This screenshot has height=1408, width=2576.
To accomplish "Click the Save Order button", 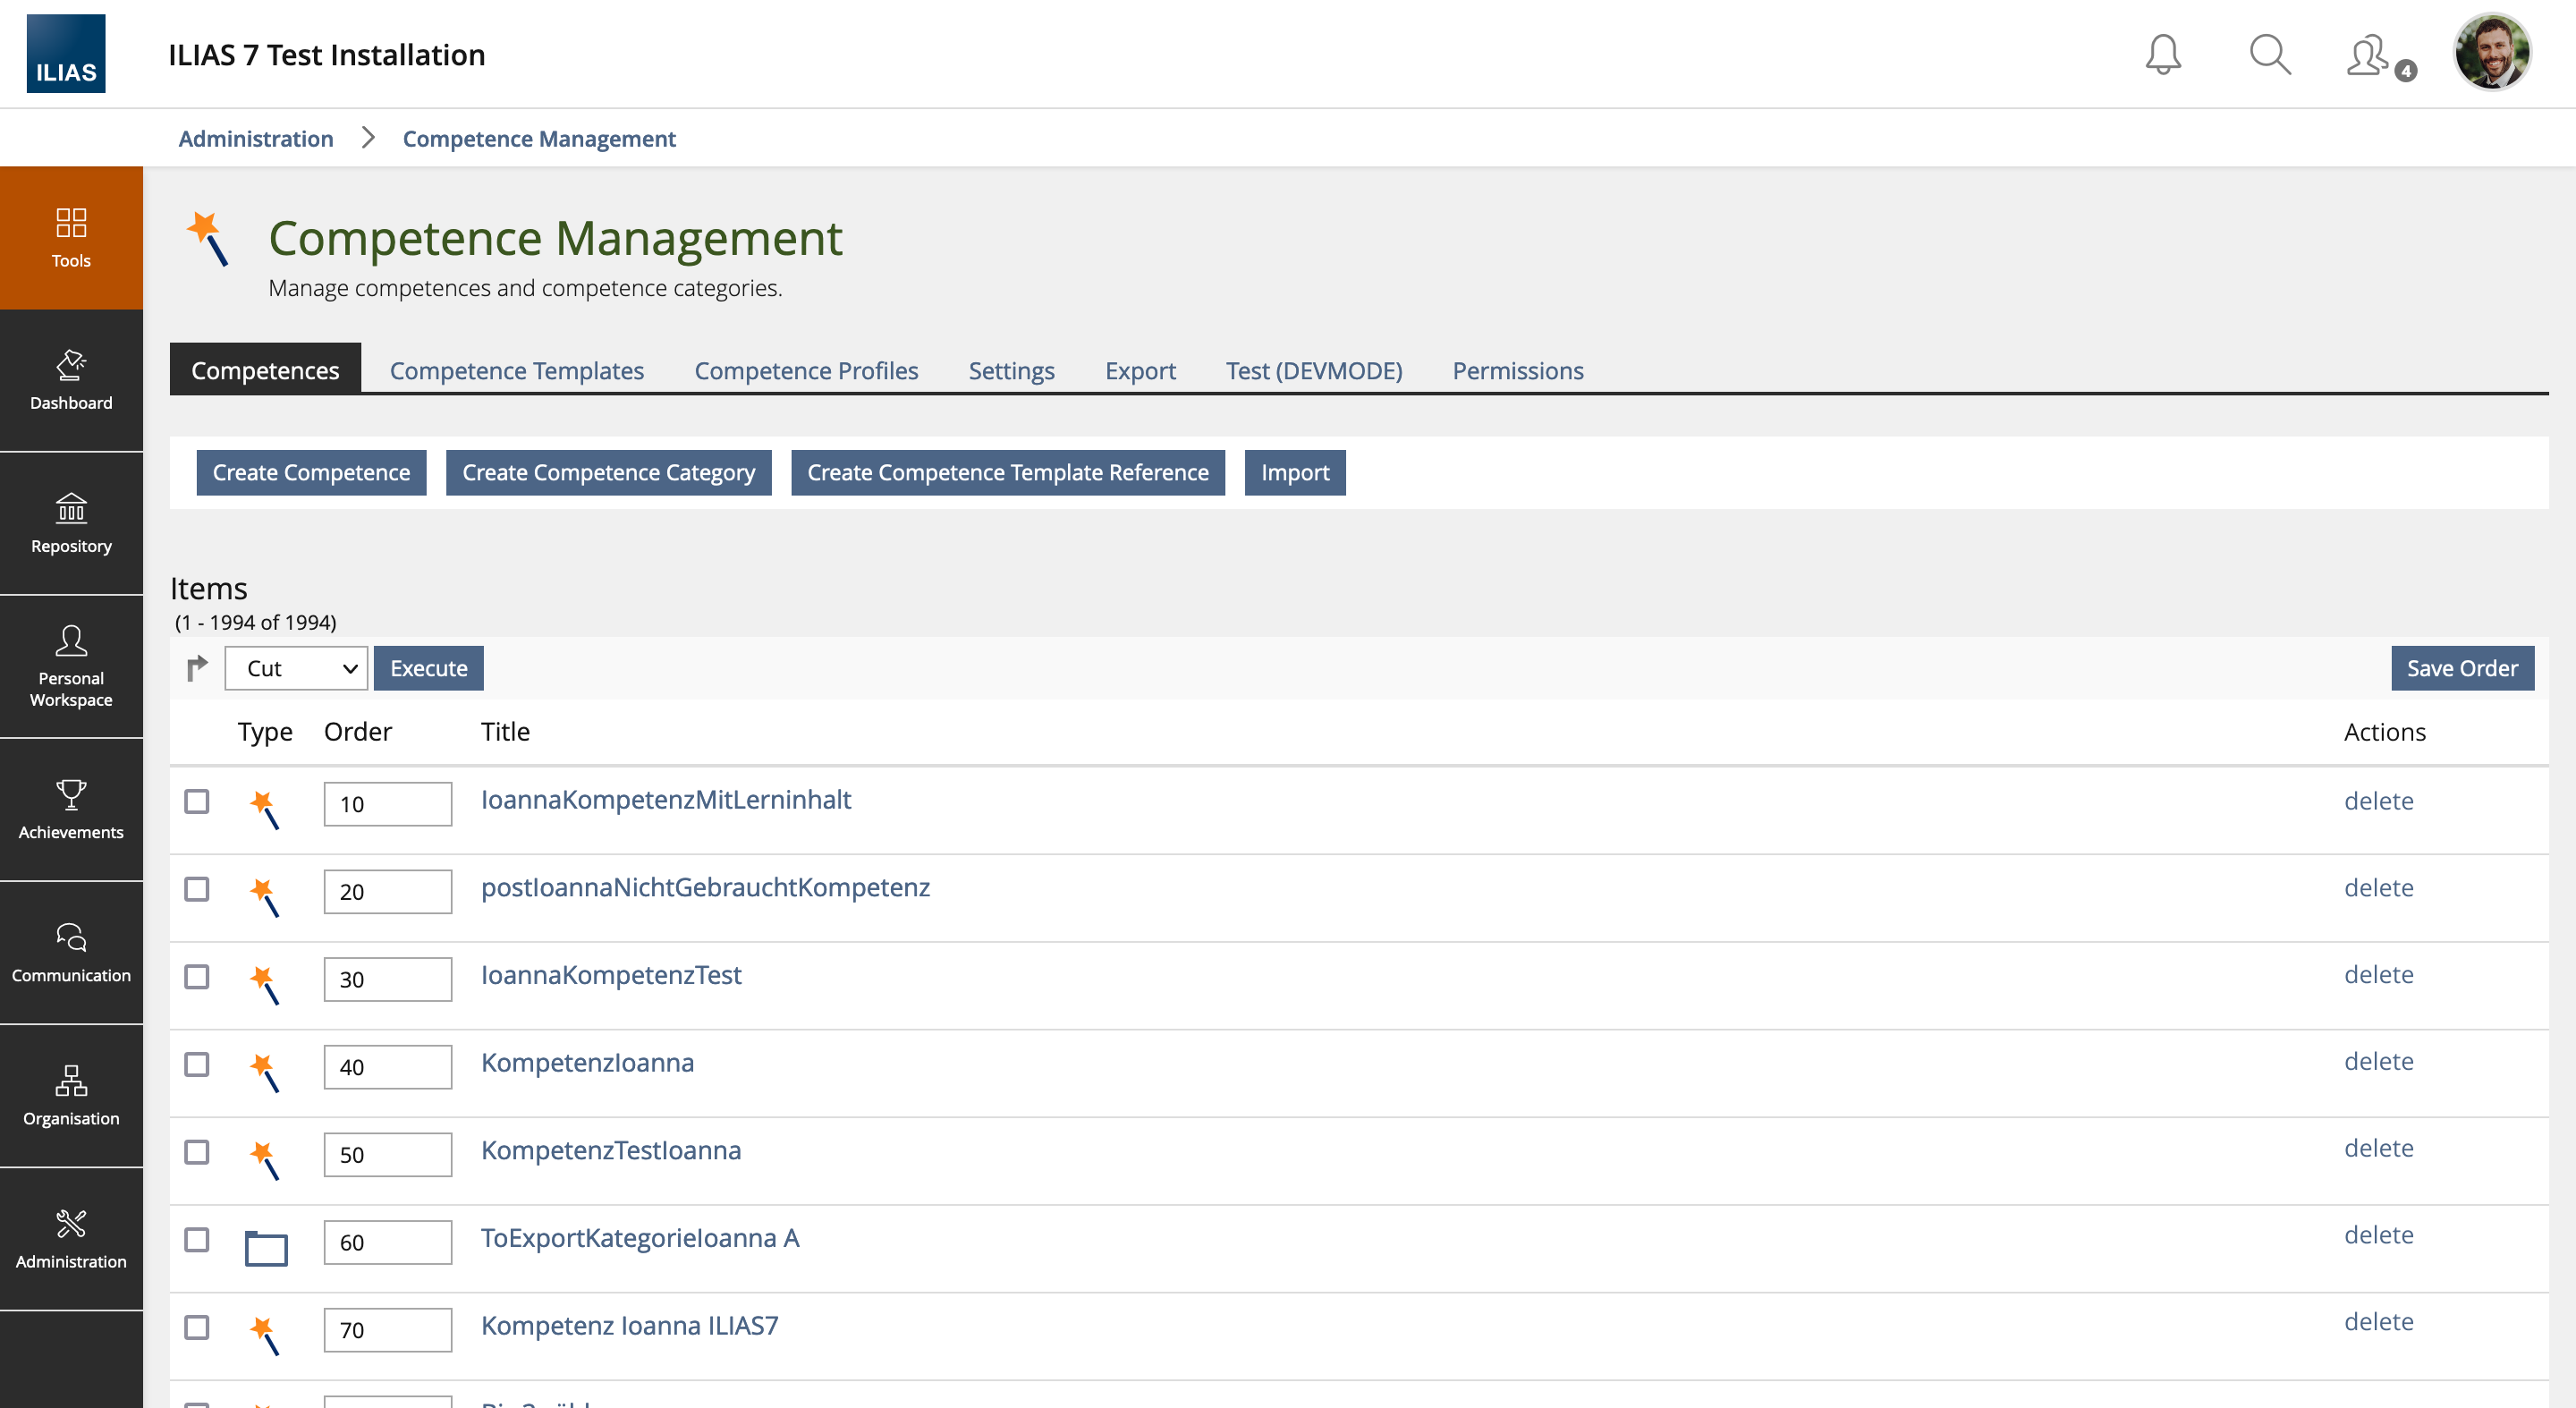I will click(2461, 668).
